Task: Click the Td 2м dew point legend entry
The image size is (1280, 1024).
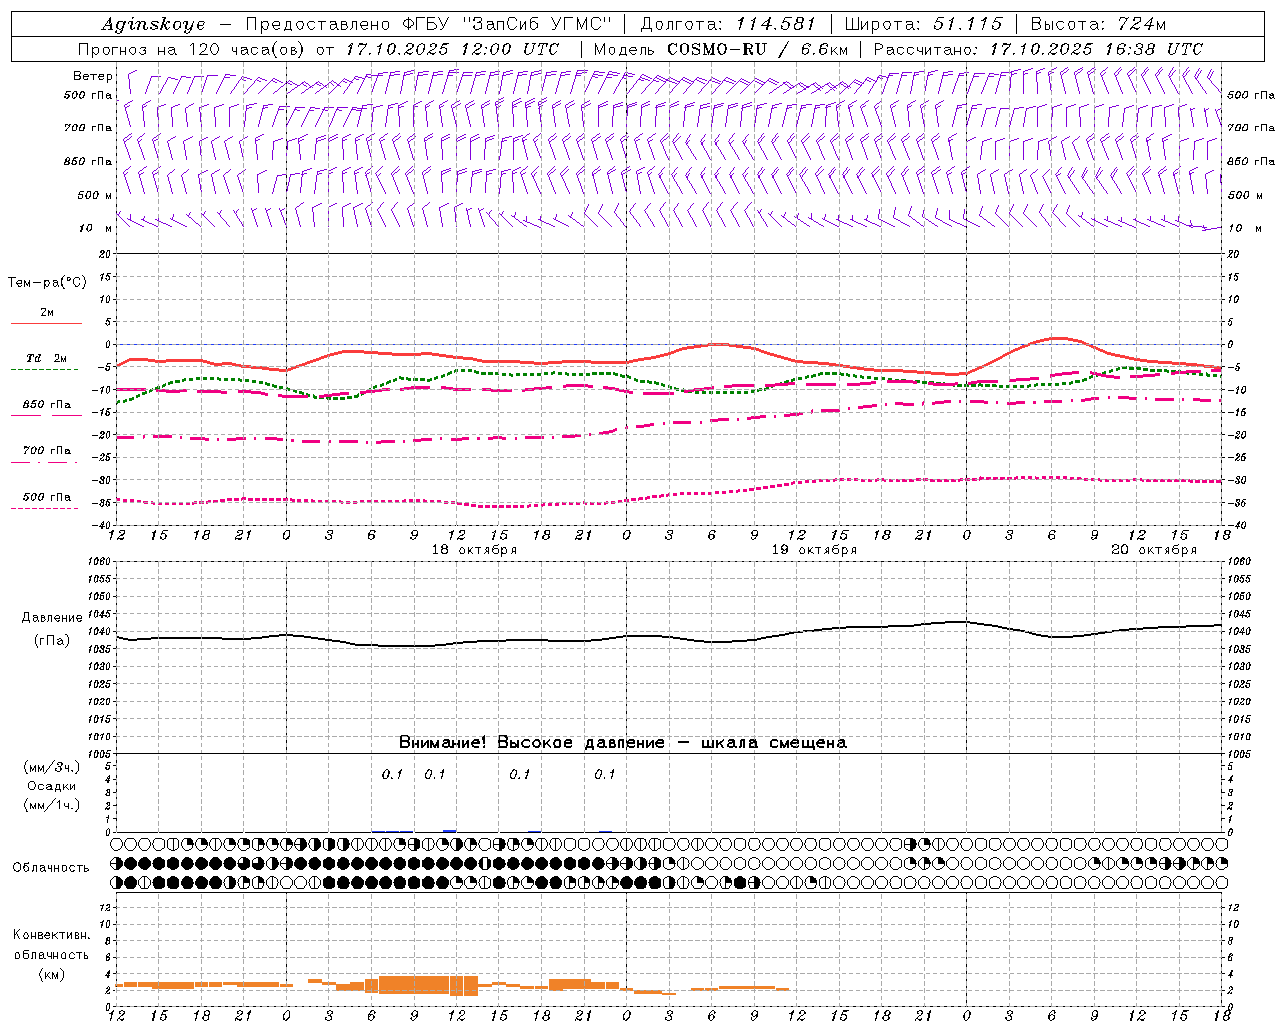Action: pos(47,358)
